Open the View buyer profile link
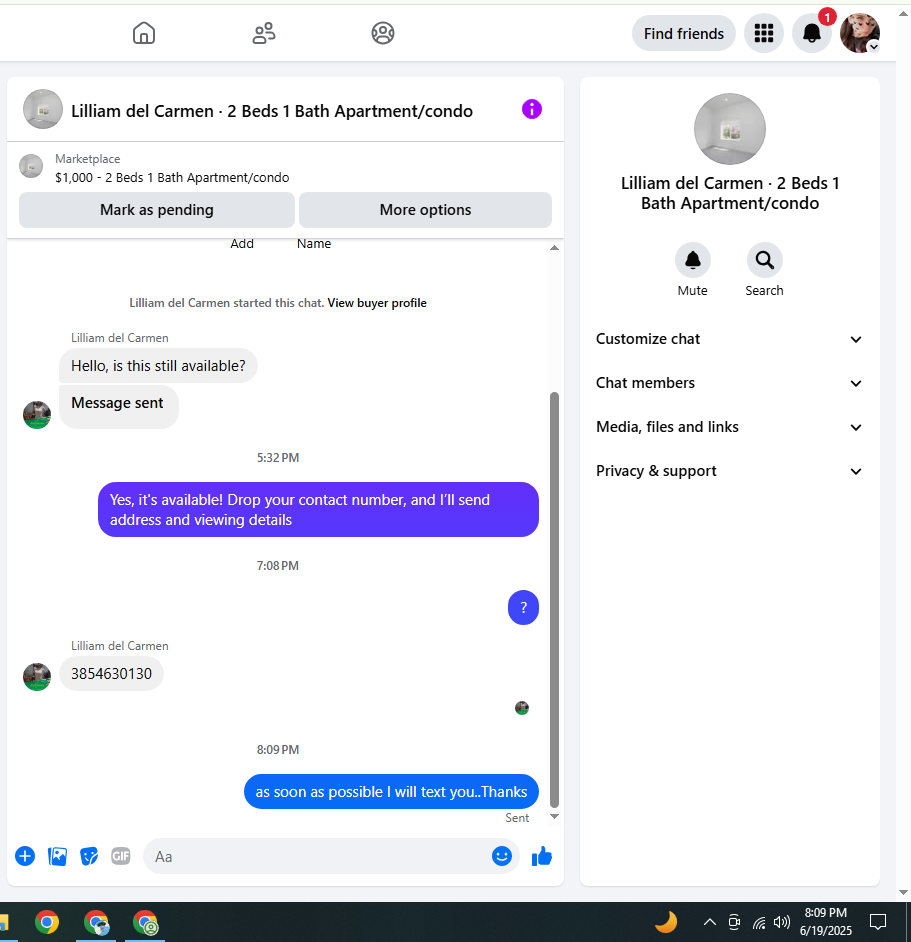The width and height of the screenshot is (911, 942). tap(377, 303)
